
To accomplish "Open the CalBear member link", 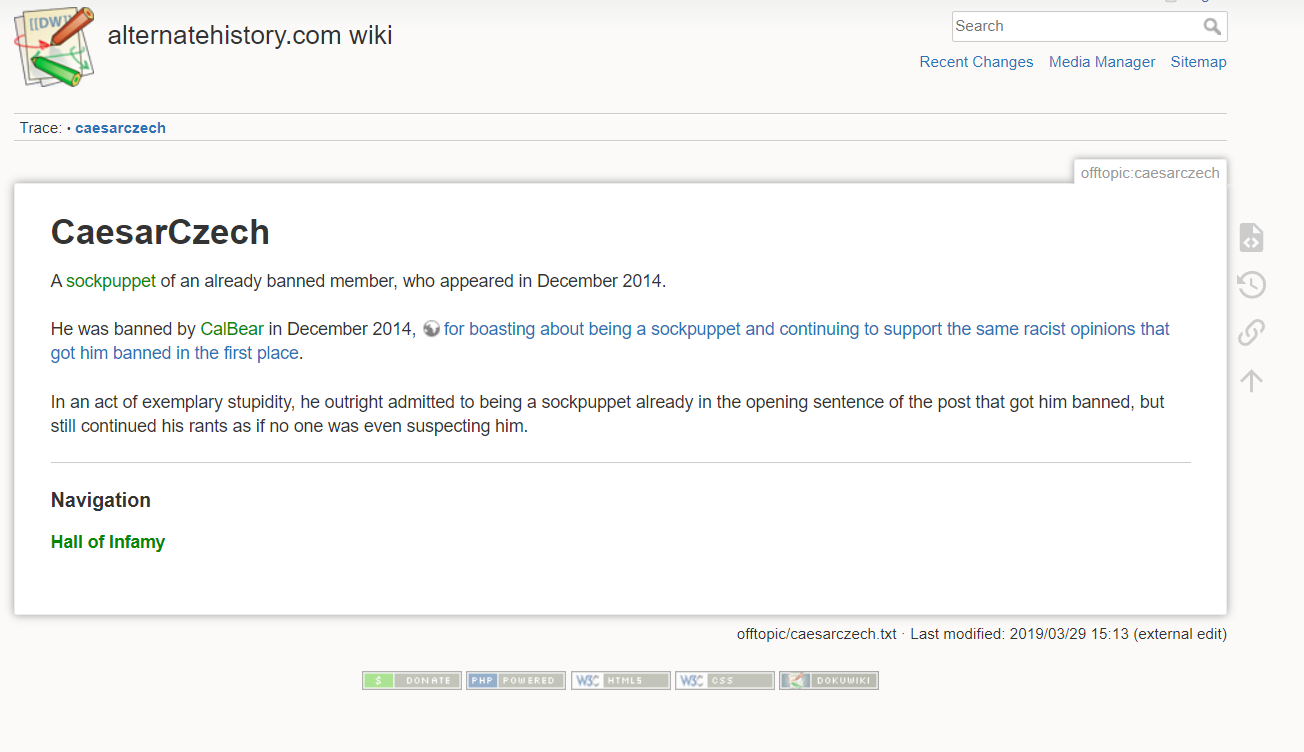I will coord(232,329).
